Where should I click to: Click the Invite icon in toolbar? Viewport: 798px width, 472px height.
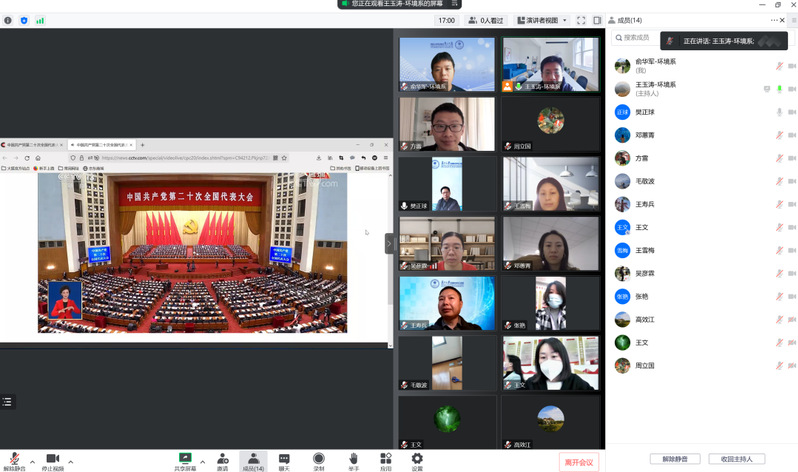[222, 461]
